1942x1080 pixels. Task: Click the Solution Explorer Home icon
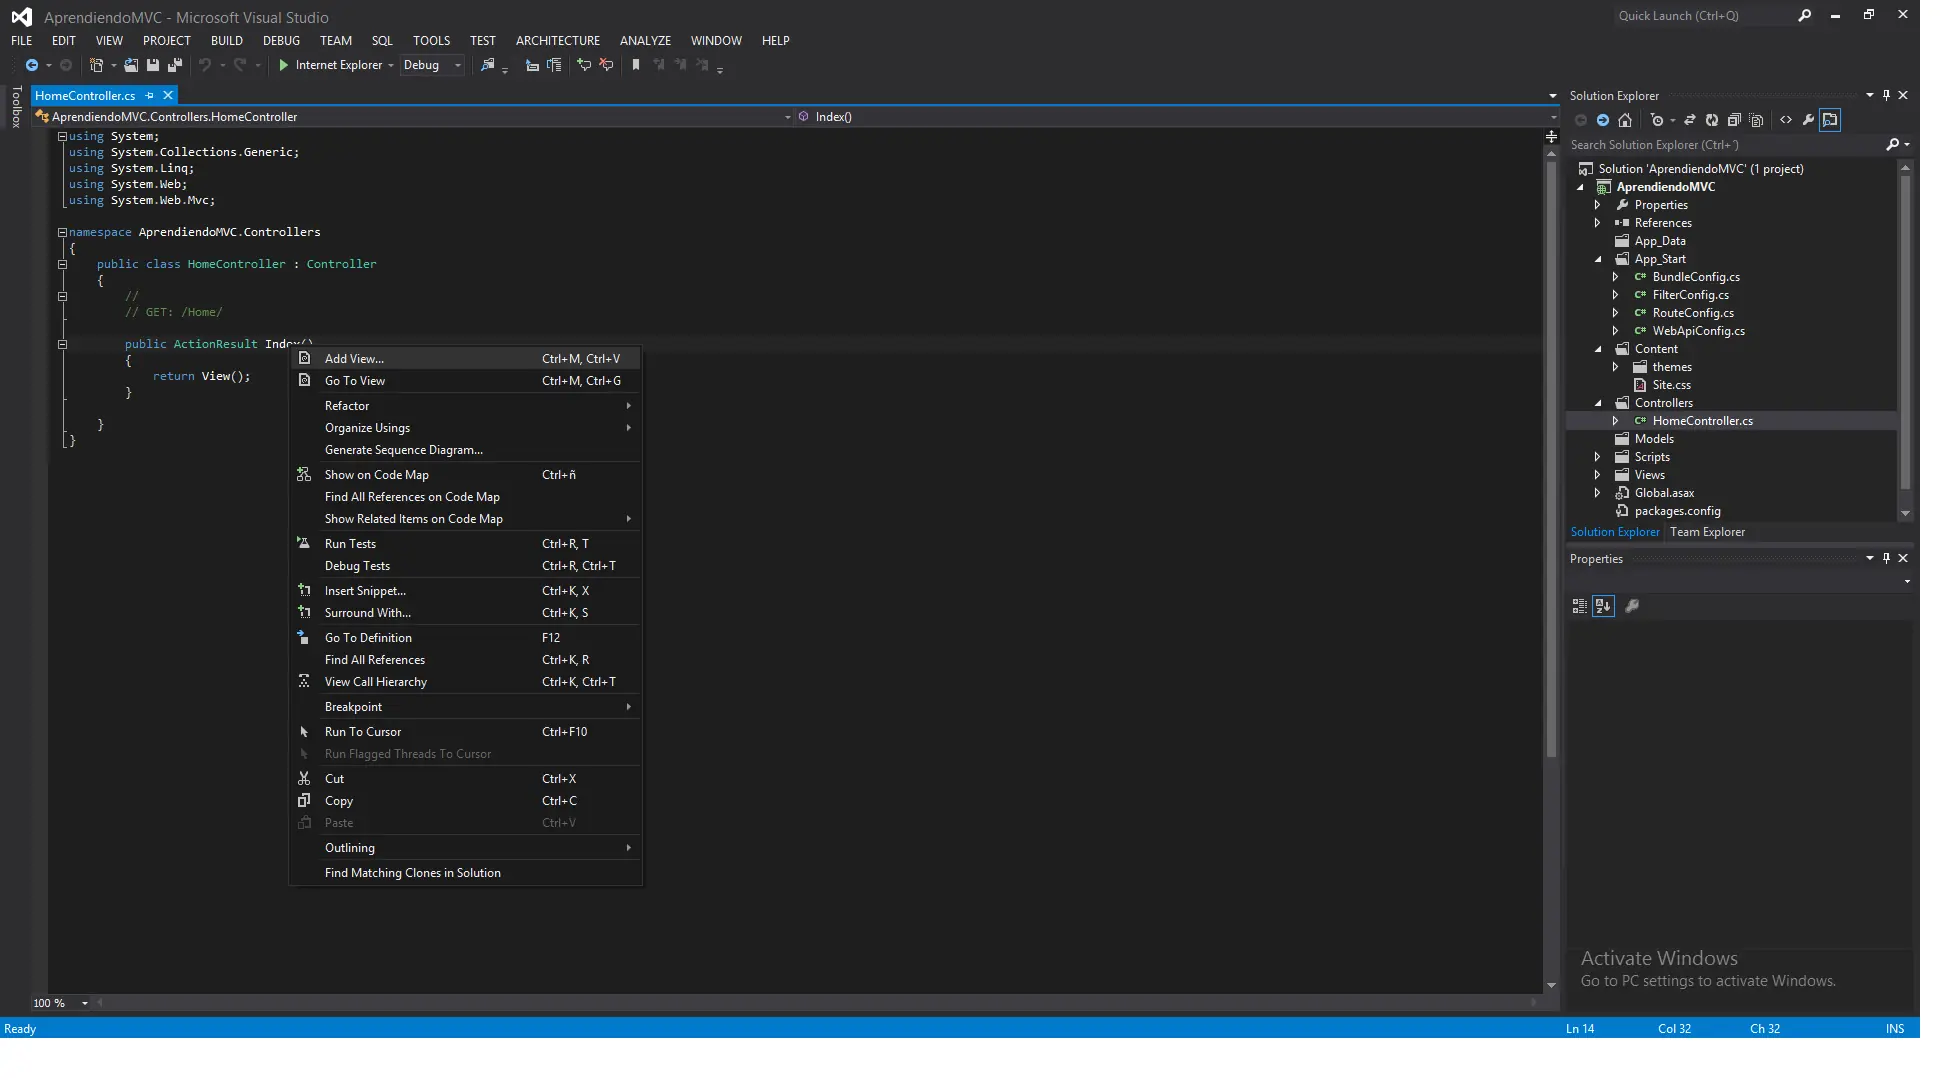[1625, 120]
